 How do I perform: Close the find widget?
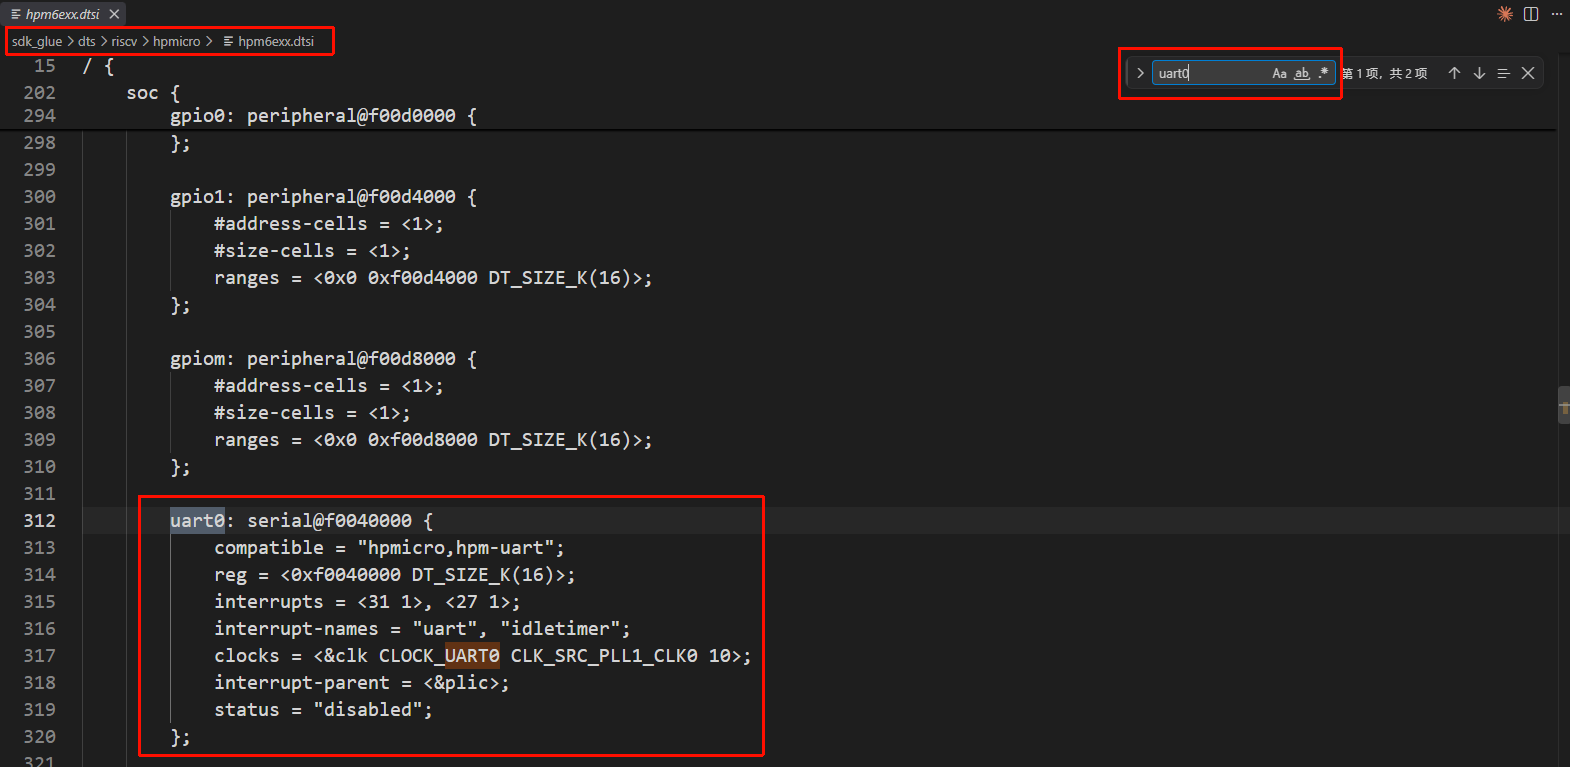[x=1528, y=73]
